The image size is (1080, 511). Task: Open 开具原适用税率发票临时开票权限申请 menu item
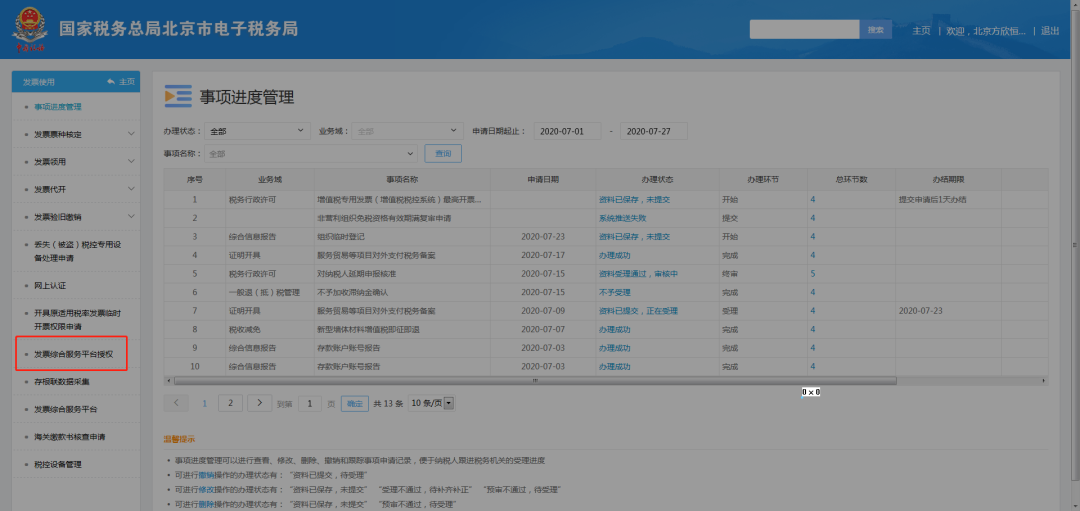point(78,320)
